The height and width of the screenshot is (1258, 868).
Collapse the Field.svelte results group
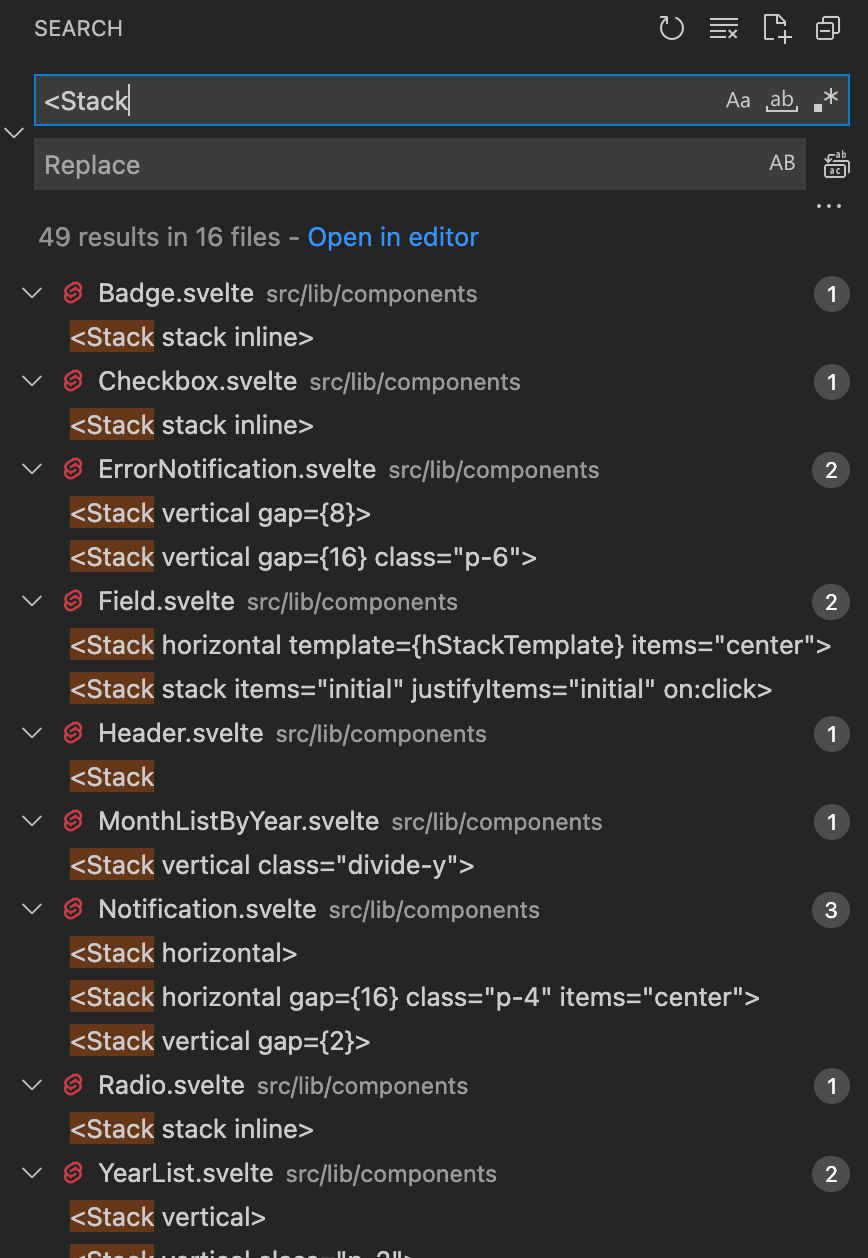31,601
